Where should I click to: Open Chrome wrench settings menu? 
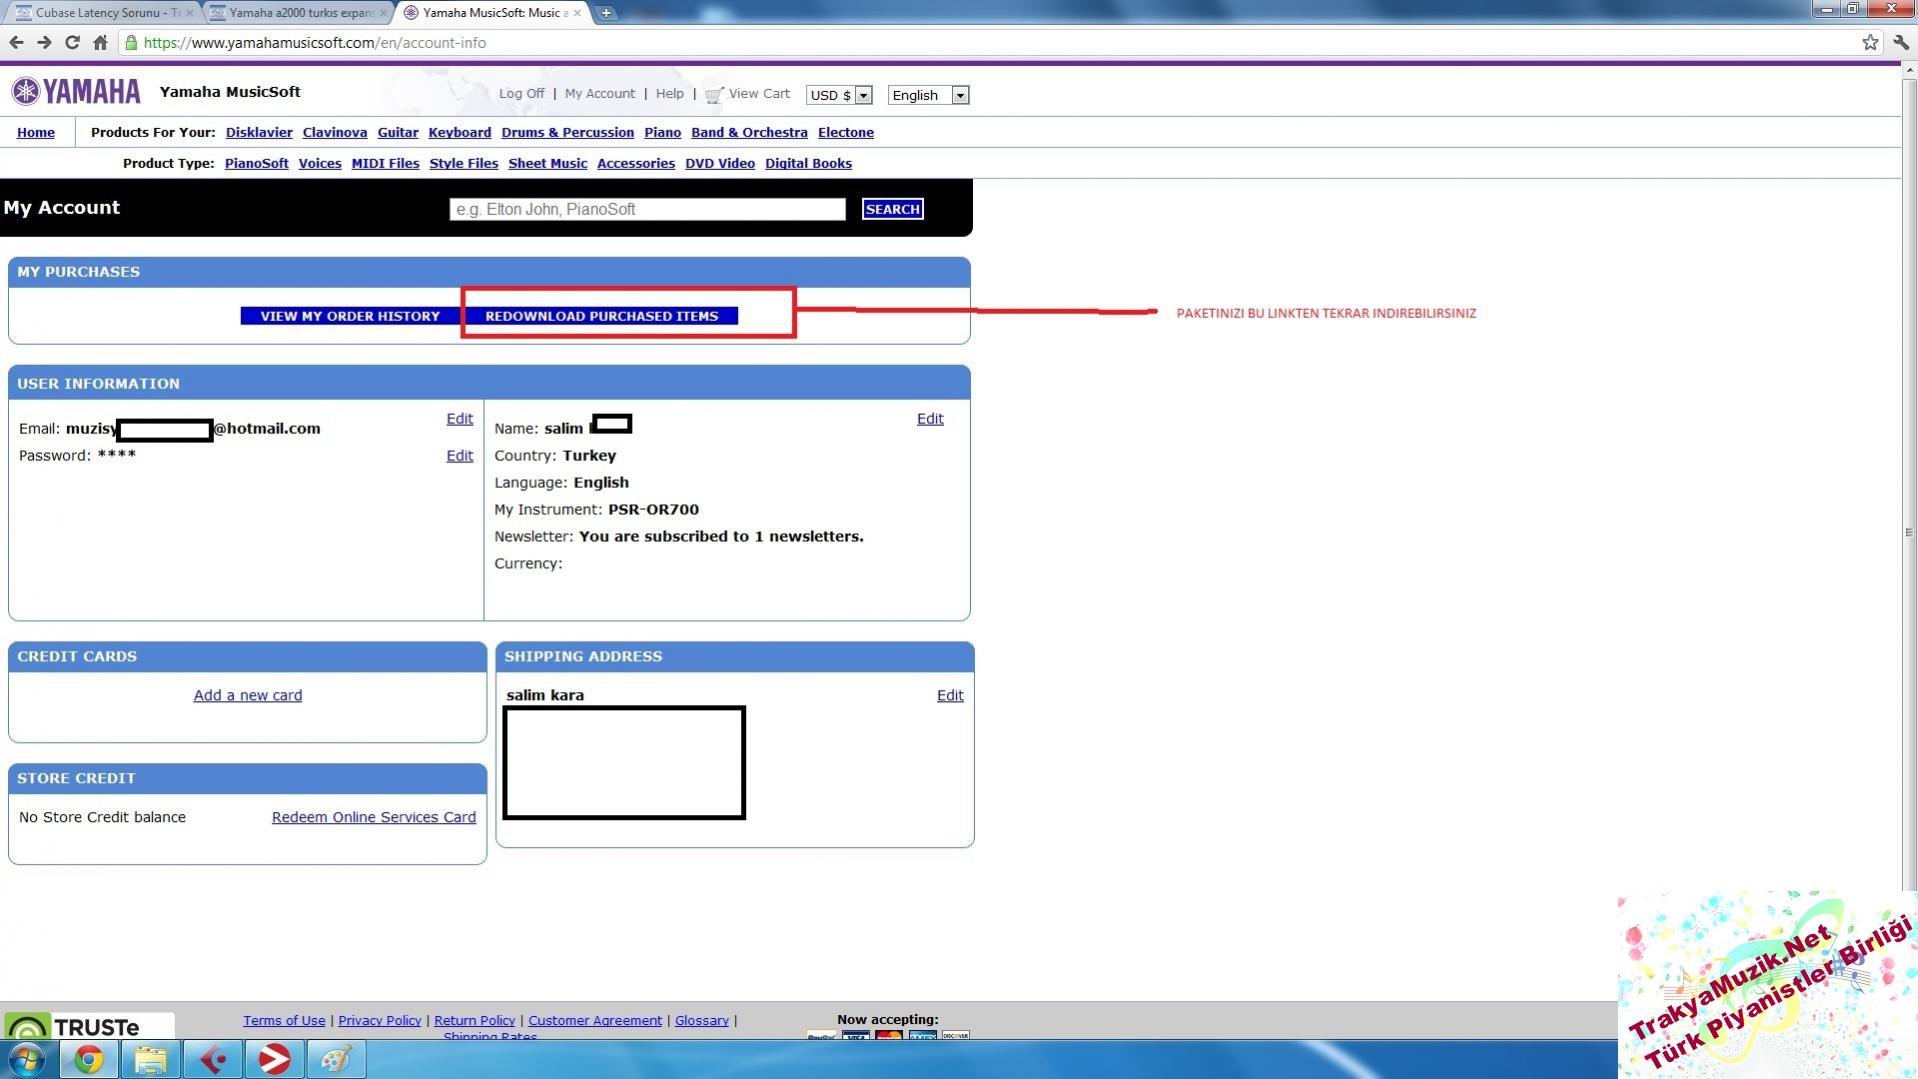1901,42
